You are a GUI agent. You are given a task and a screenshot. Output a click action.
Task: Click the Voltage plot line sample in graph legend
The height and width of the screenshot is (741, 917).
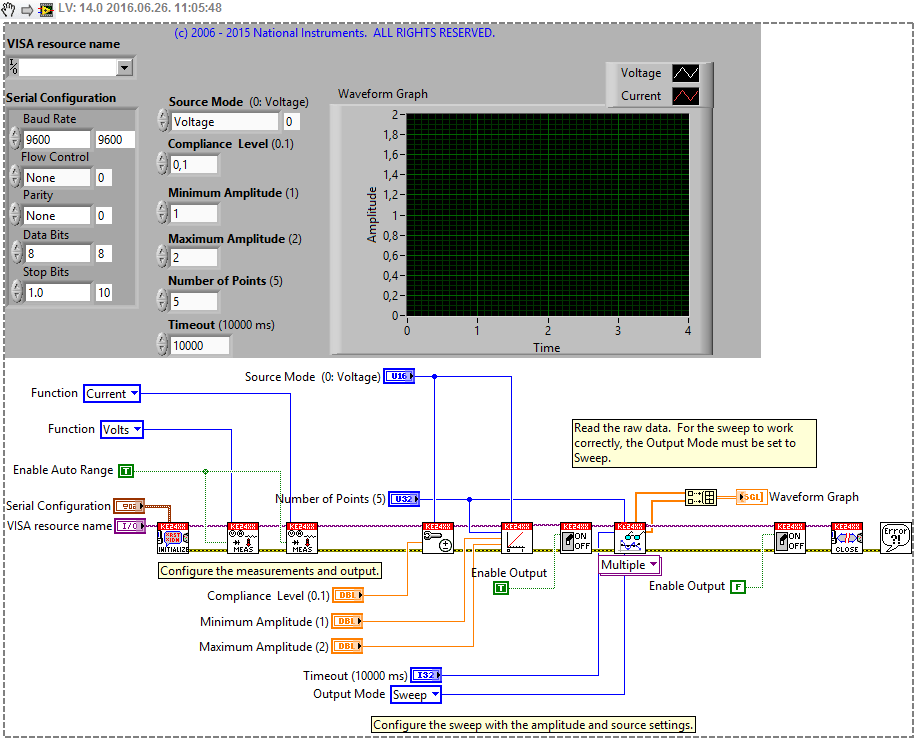pyautogui.click(x=687, y=73)
